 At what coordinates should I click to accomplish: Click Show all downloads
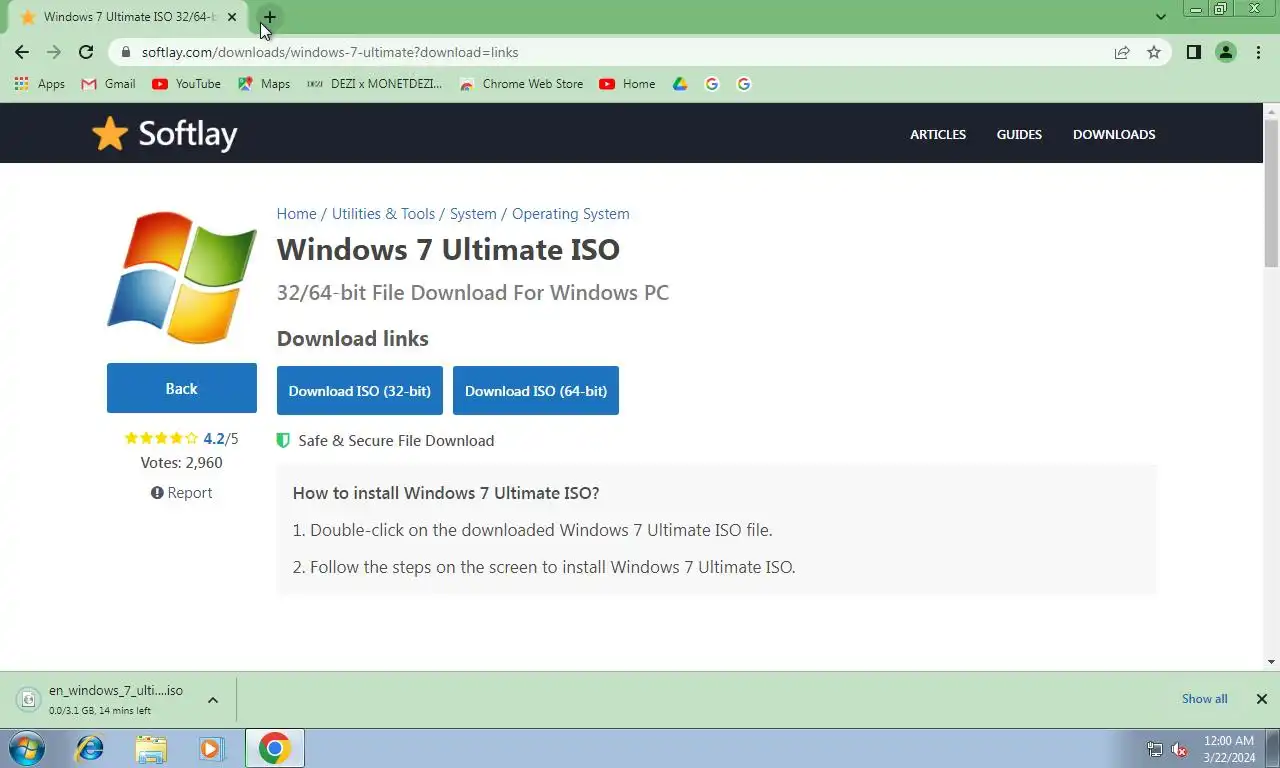click(x=1204, y=699)
